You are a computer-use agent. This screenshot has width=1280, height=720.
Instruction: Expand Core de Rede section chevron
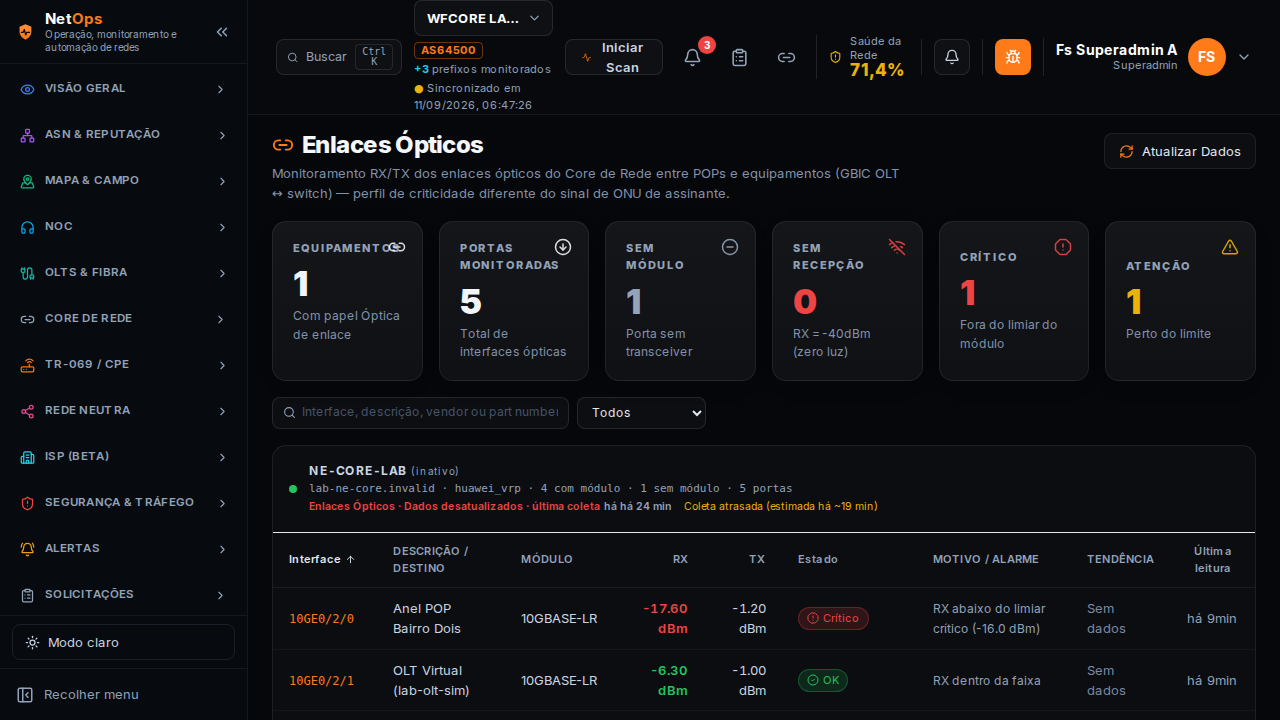tap(221, 319)
